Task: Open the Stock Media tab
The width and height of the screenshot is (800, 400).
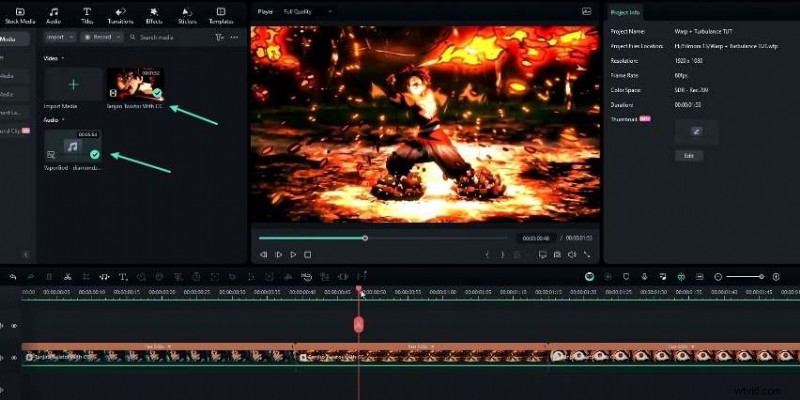Action: coord(20,14)
